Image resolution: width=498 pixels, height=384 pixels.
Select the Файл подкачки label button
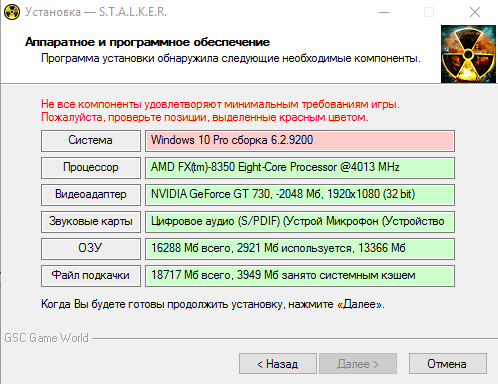click(x=91, y=276)
